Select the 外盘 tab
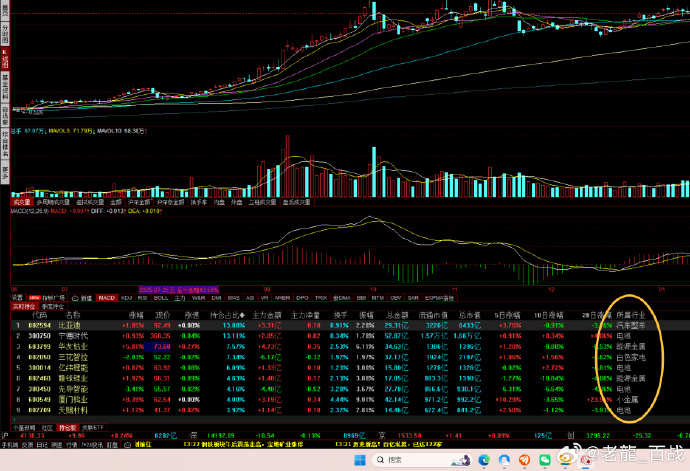Viewport: 690px width, 471px height. [237, 202]
